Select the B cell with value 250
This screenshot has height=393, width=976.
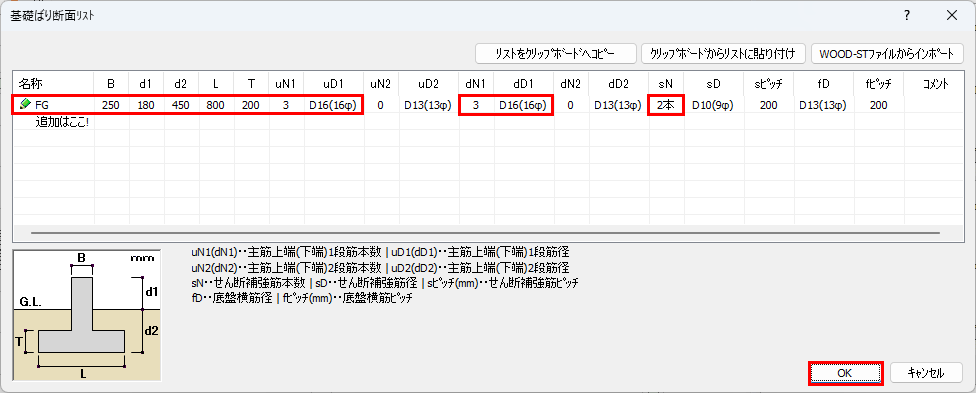111,105
